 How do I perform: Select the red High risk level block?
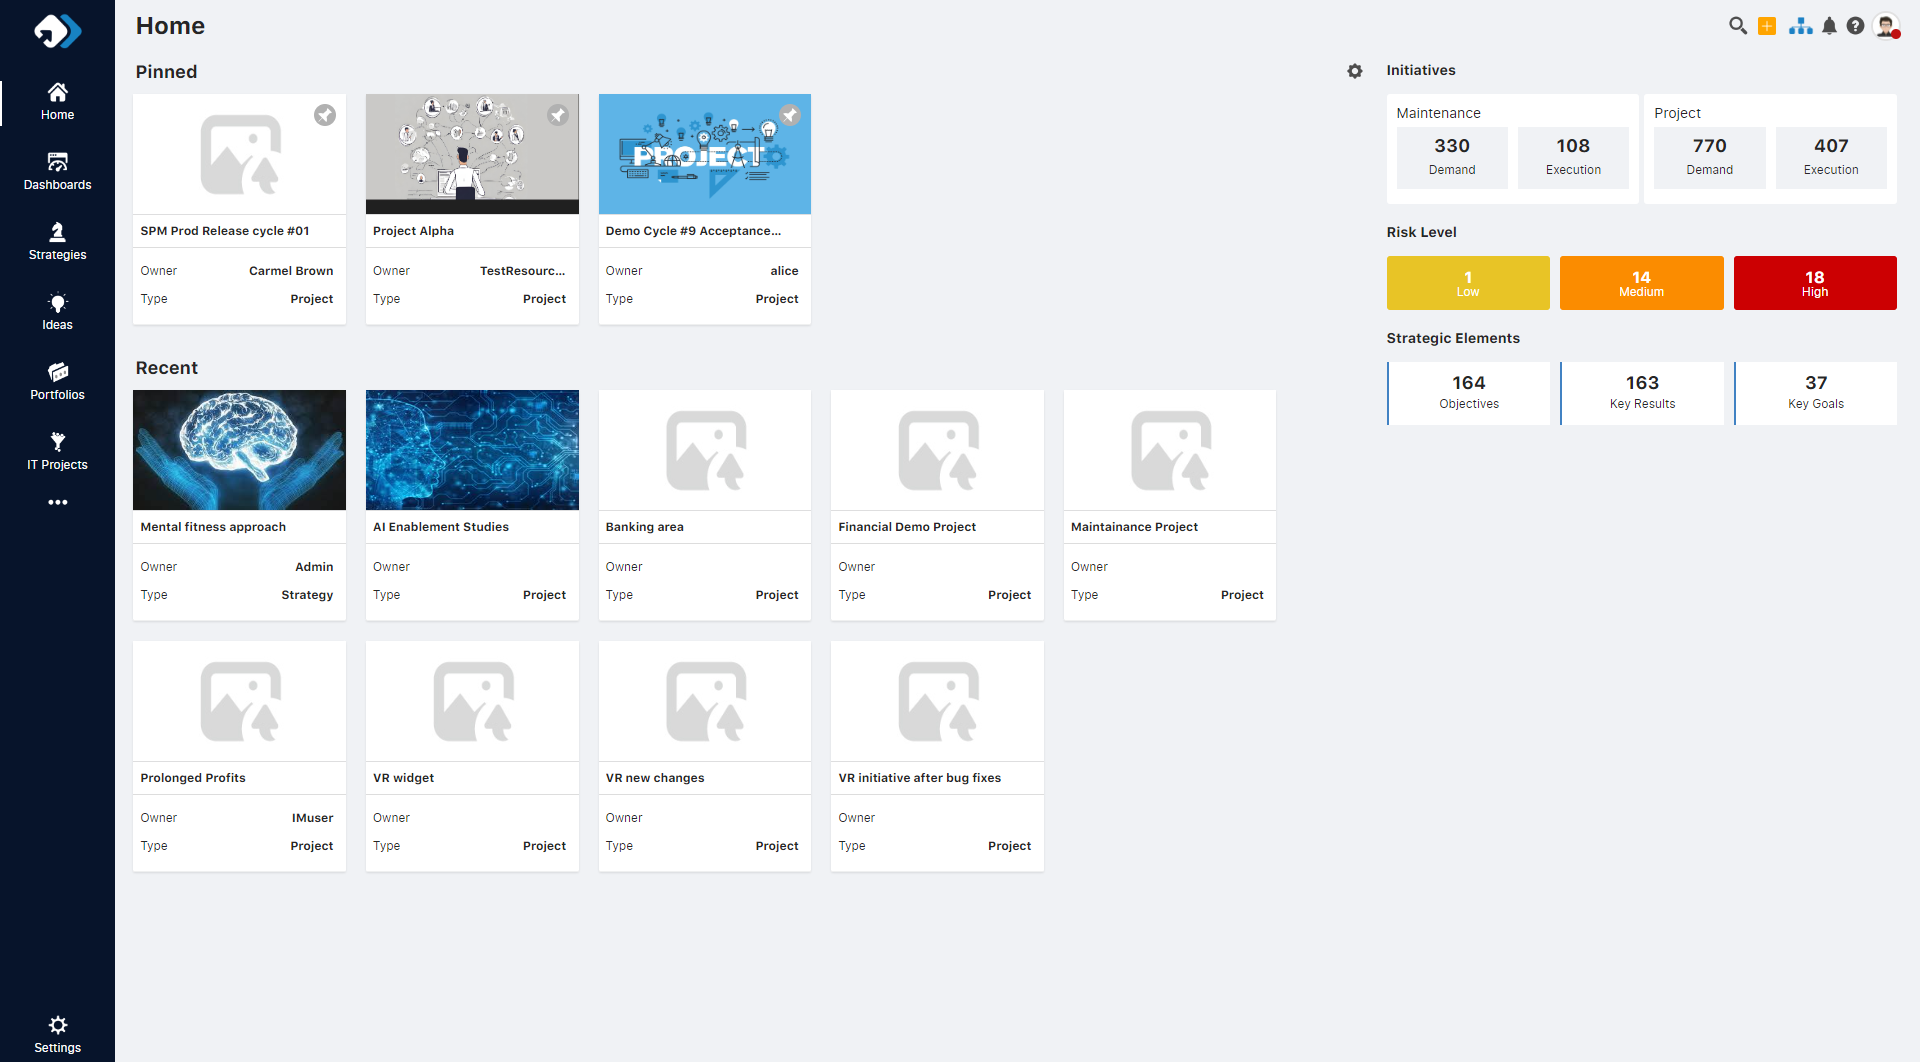tap(1814, 283)
